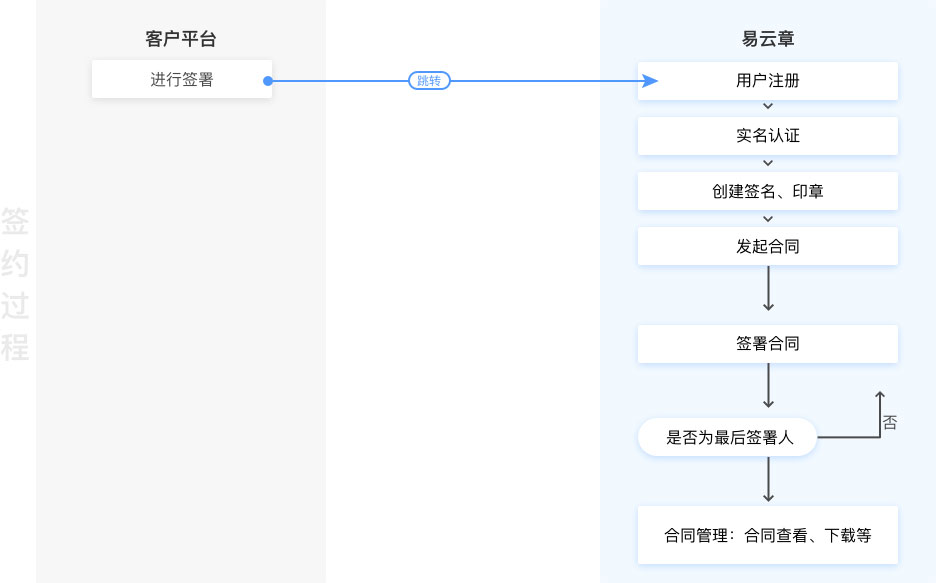This screenshot has width=936, height=583.
Task: Open the 合同管理:合同查看、下载等 box
Action: click(767, 535)
